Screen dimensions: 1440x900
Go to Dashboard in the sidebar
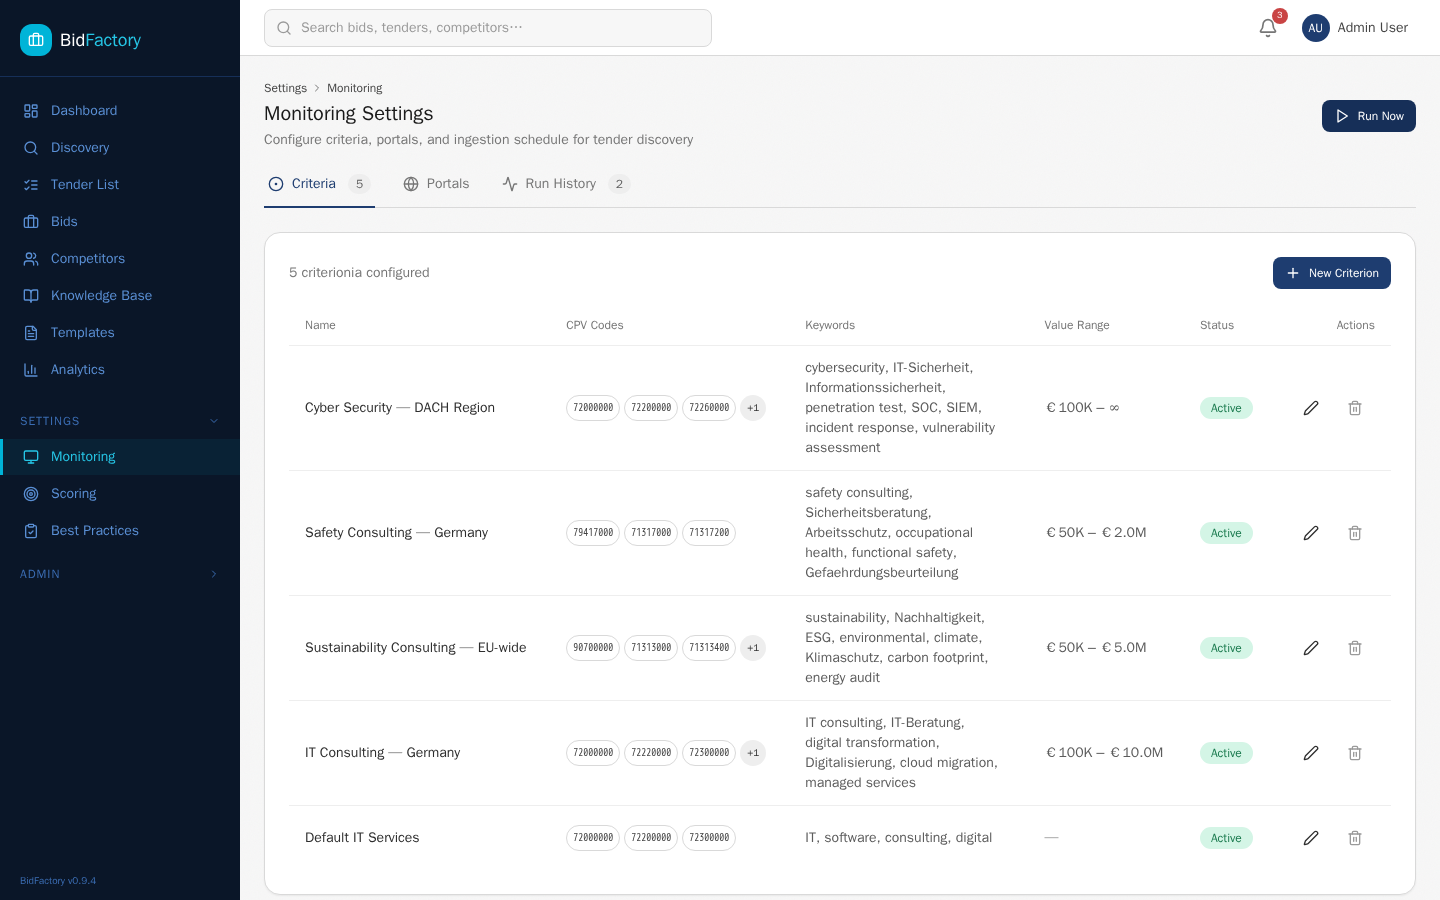pos(120,111)
